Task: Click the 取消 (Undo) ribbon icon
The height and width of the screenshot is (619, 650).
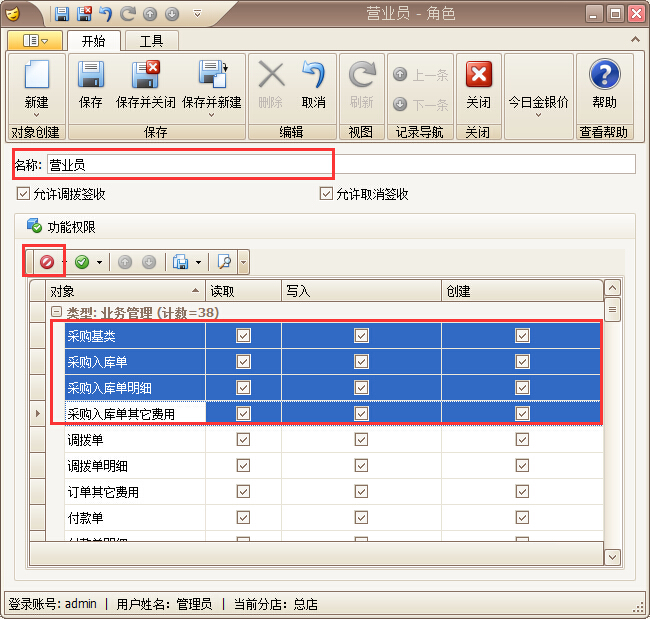Action: (314, 77)
